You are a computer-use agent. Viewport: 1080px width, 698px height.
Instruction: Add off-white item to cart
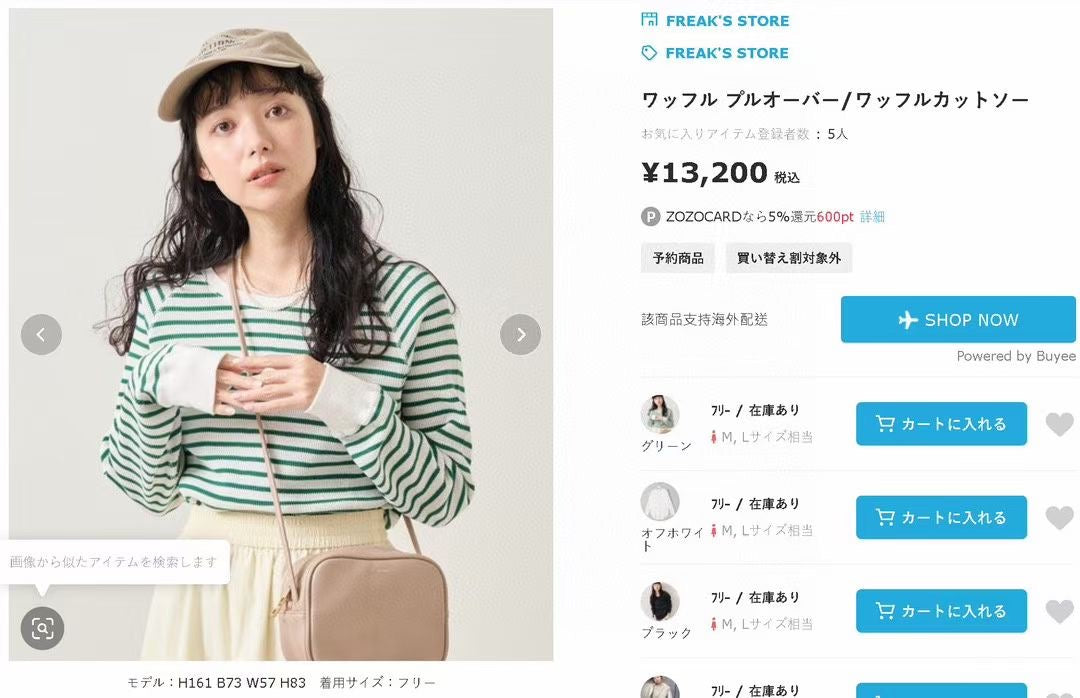[941, 517]
